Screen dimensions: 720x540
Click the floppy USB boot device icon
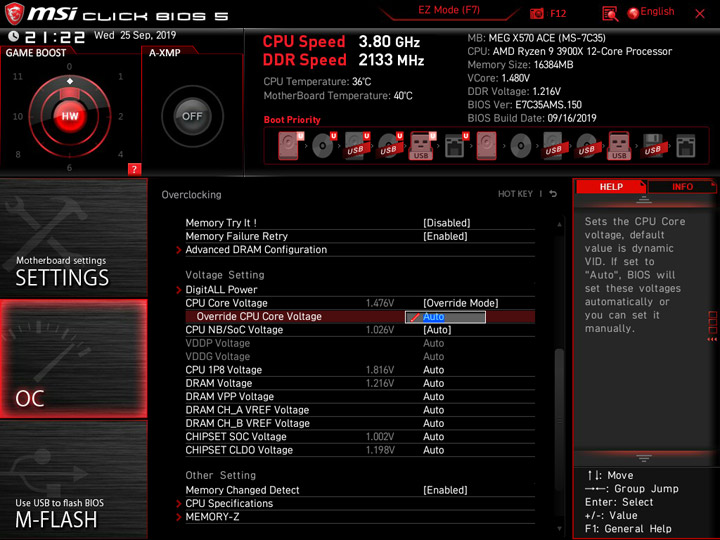click(x=652, y=146)
